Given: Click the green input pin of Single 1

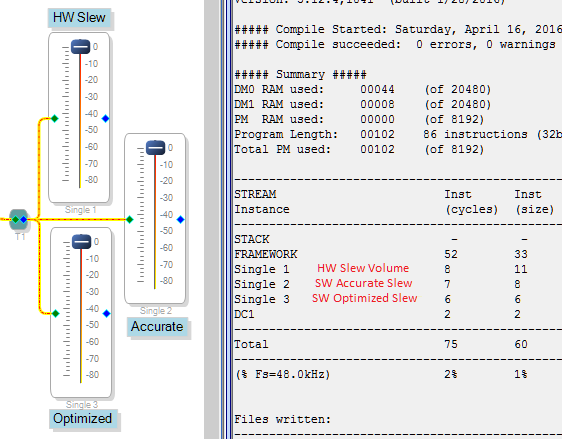Looking at the screenshot, I should click(x=54, y=118).
